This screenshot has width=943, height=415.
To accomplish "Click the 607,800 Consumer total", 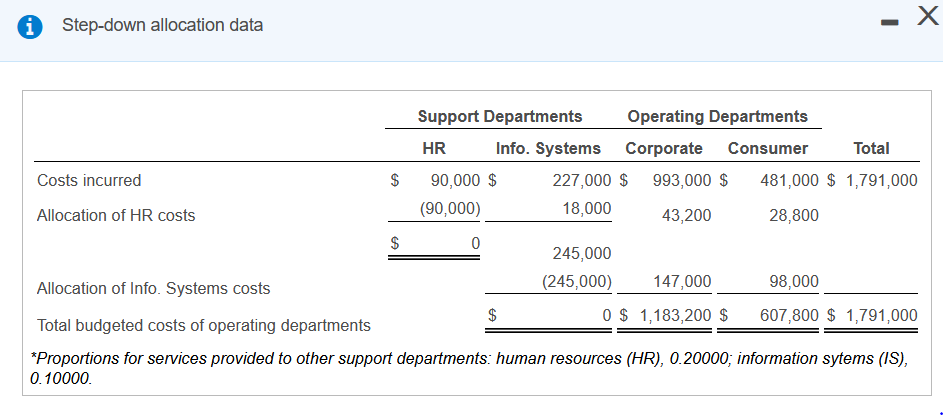I will [789, 315].
